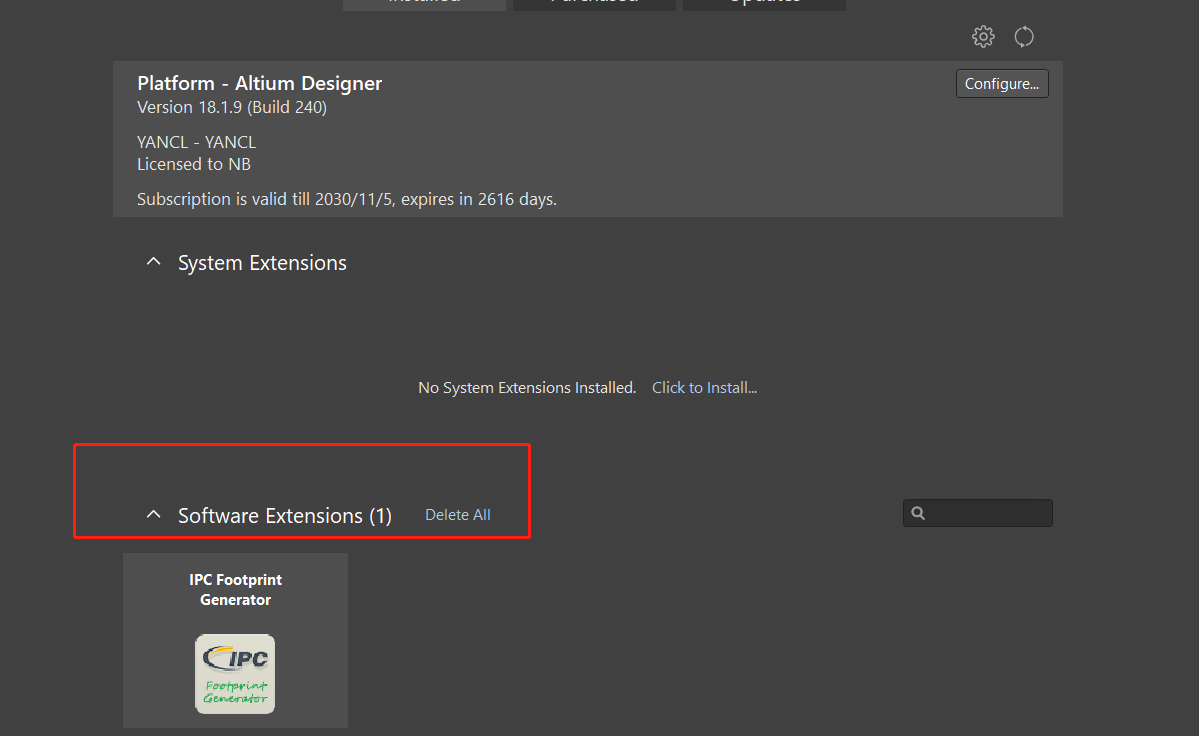
Task: Click the Software Extensions (1) heading text
Action: 284,516
